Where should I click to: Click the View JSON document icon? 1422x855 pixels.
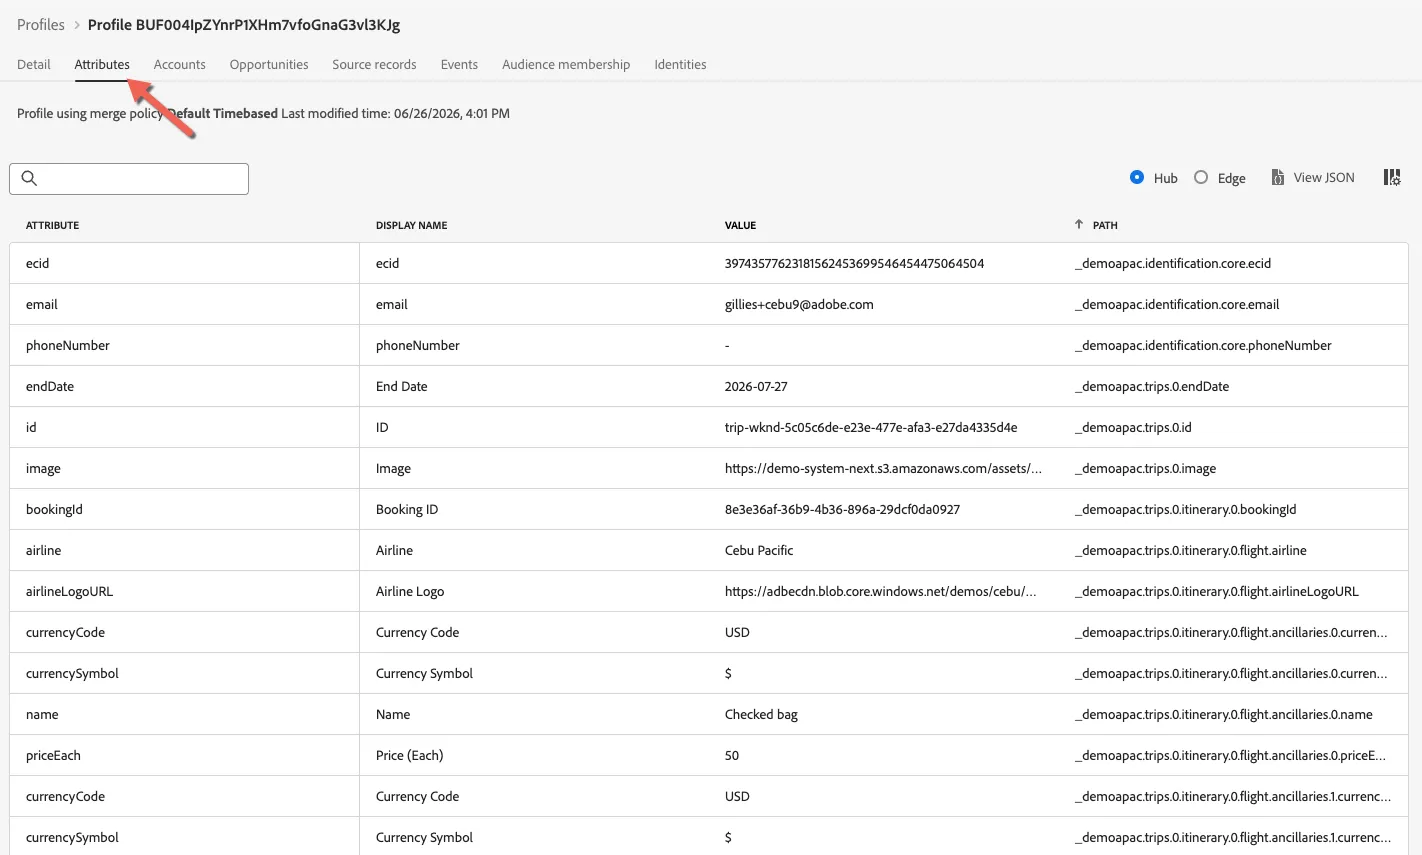coord(1277,177)
